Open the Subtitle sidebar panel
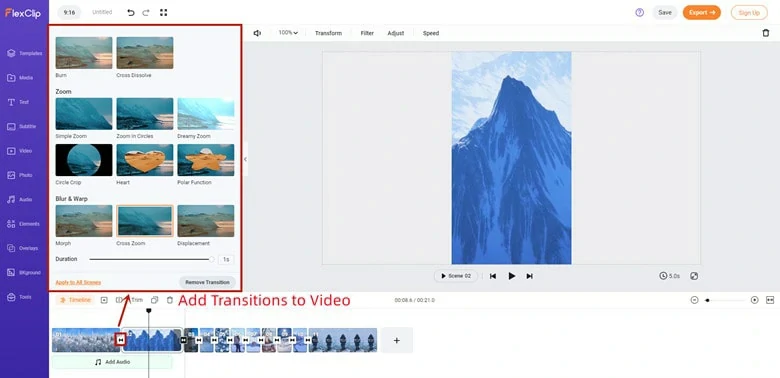Screen dimensions: 780x378 pyautogui.click(x=24, y=126)
